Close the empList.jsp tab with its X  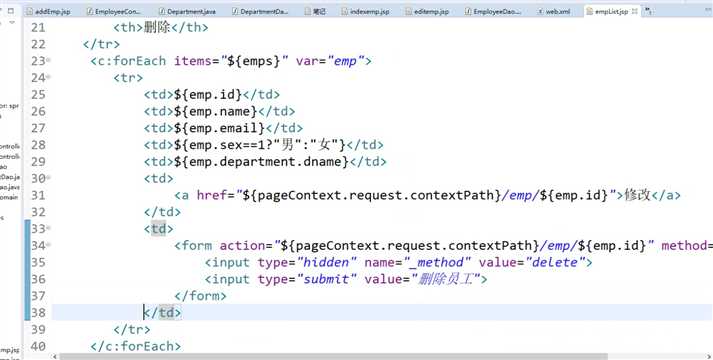634,11
